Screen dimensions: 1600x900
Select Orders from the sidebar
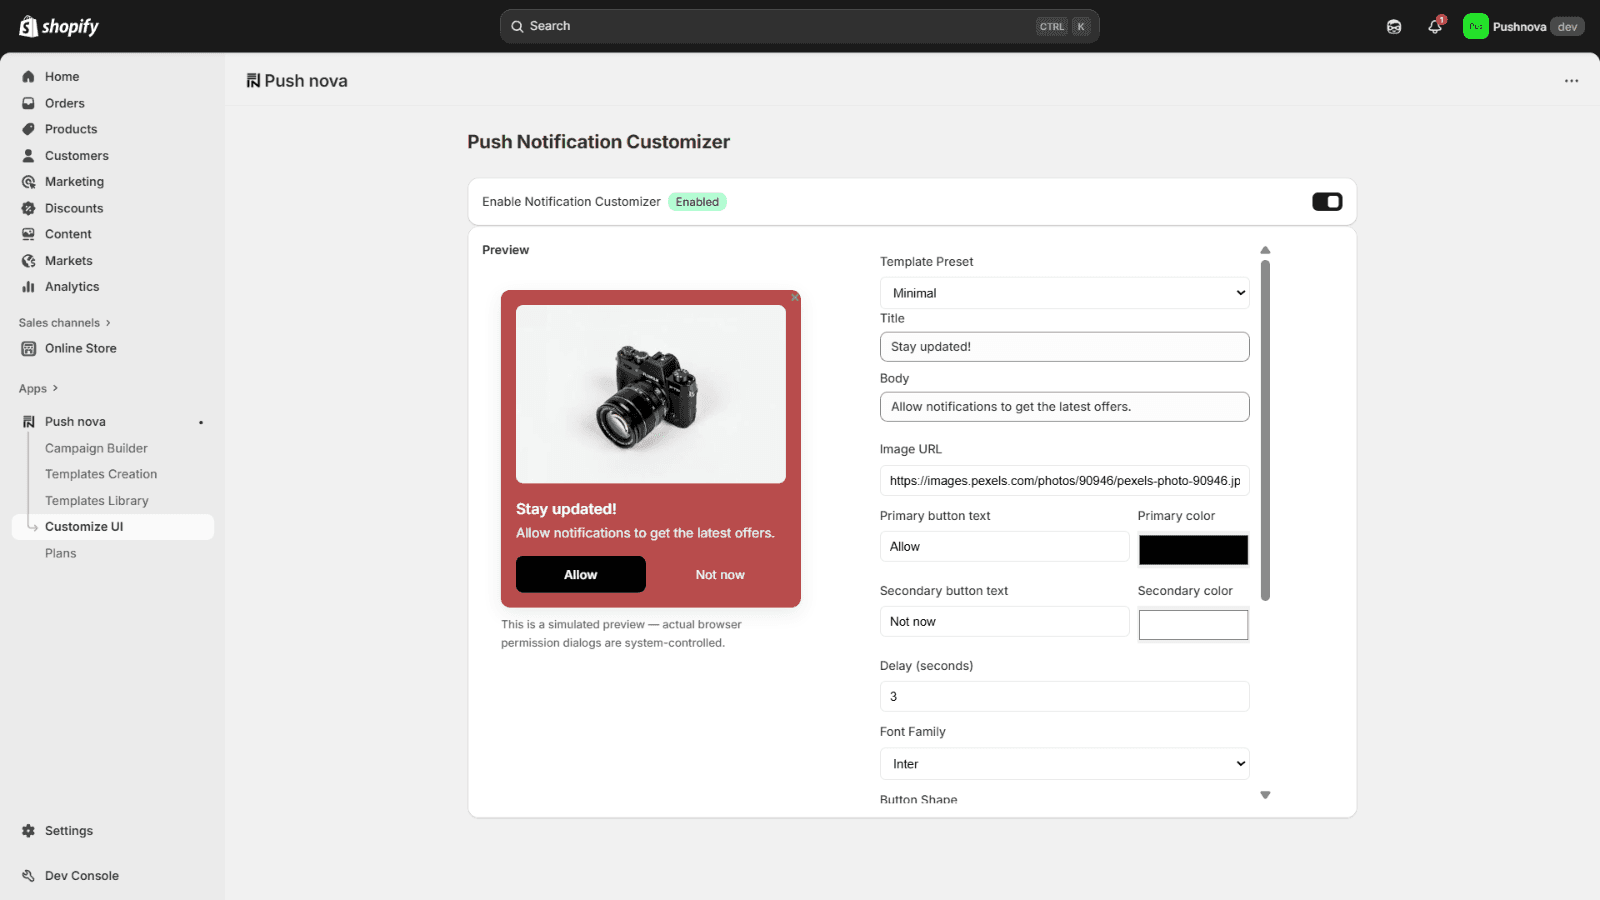click(65, 102)
